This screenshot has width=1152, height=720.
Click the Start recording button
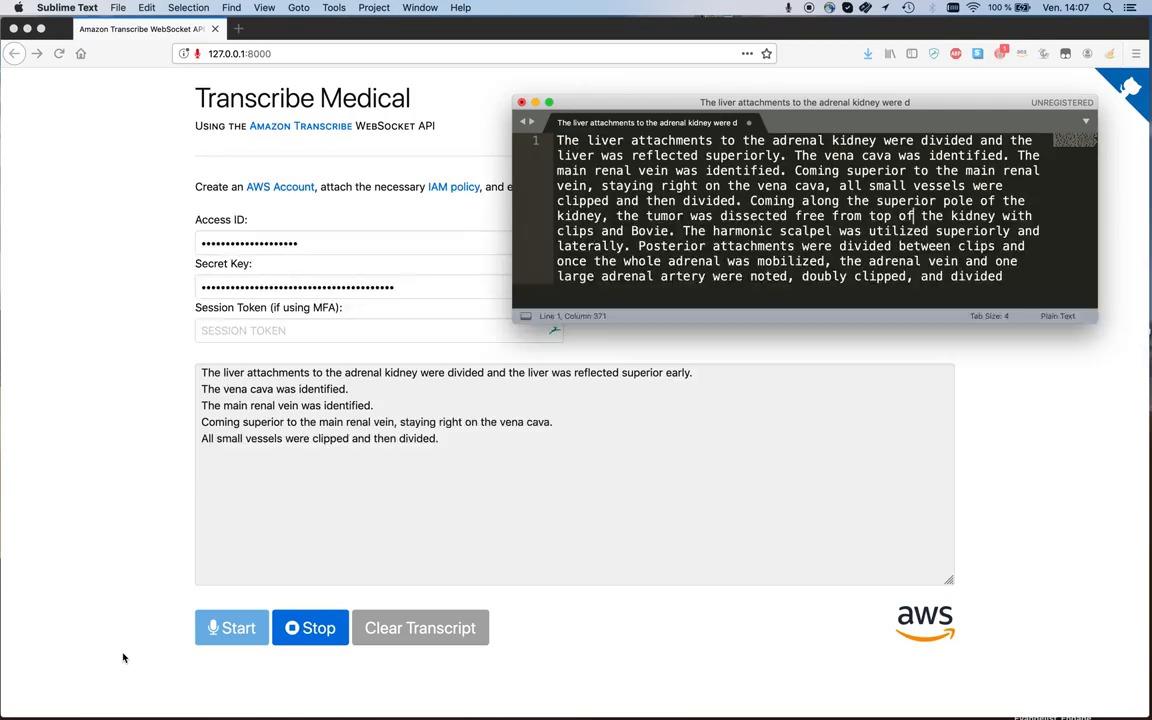[231, 627]
